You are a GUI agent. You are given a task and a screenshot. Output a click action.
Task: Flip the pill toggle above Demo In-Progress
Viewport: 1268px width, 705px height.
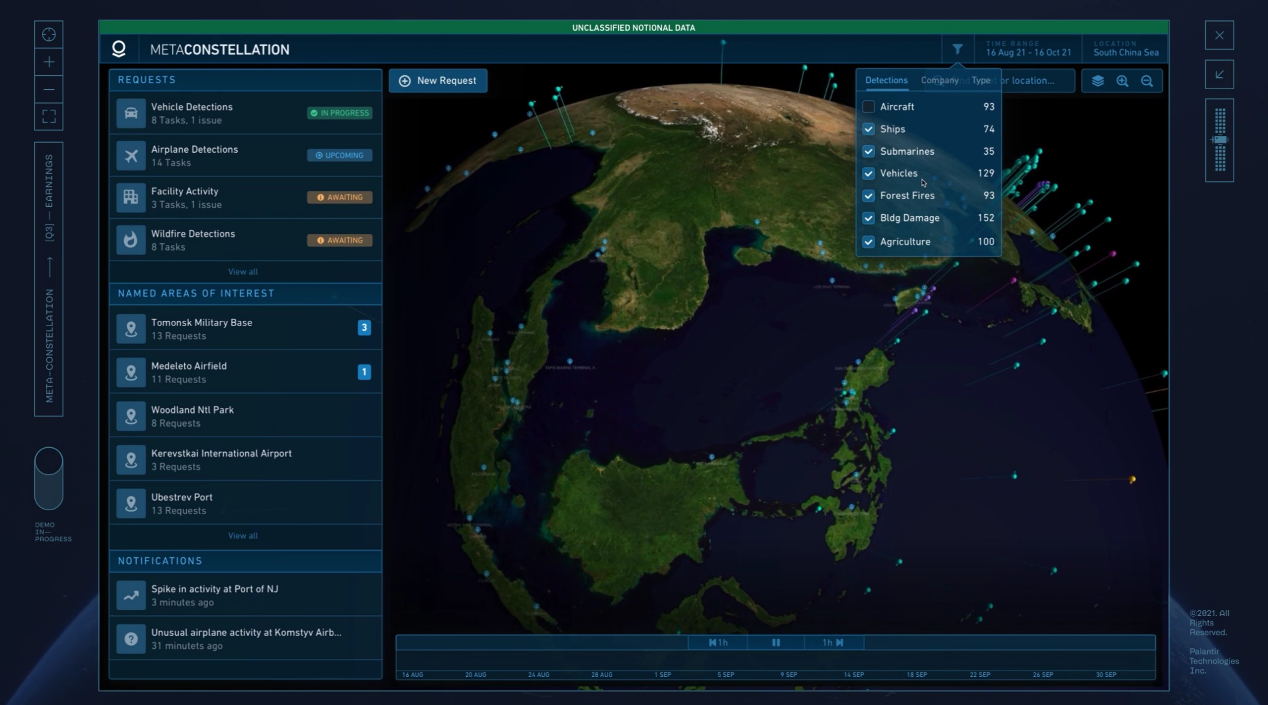48,478
